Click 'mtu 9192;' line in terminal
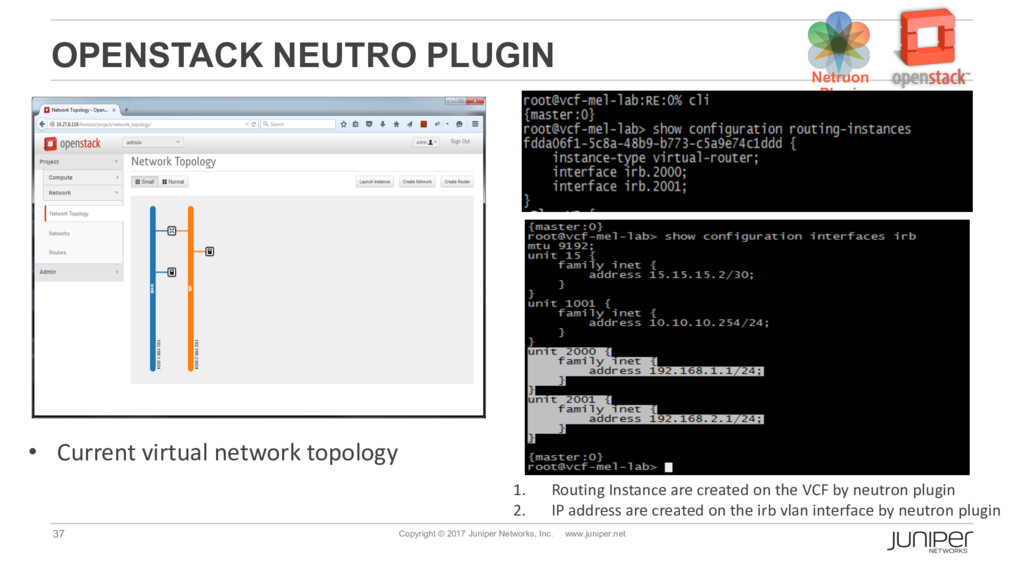This screenshot has height=576, width=1024. click(x=561, y=246)
